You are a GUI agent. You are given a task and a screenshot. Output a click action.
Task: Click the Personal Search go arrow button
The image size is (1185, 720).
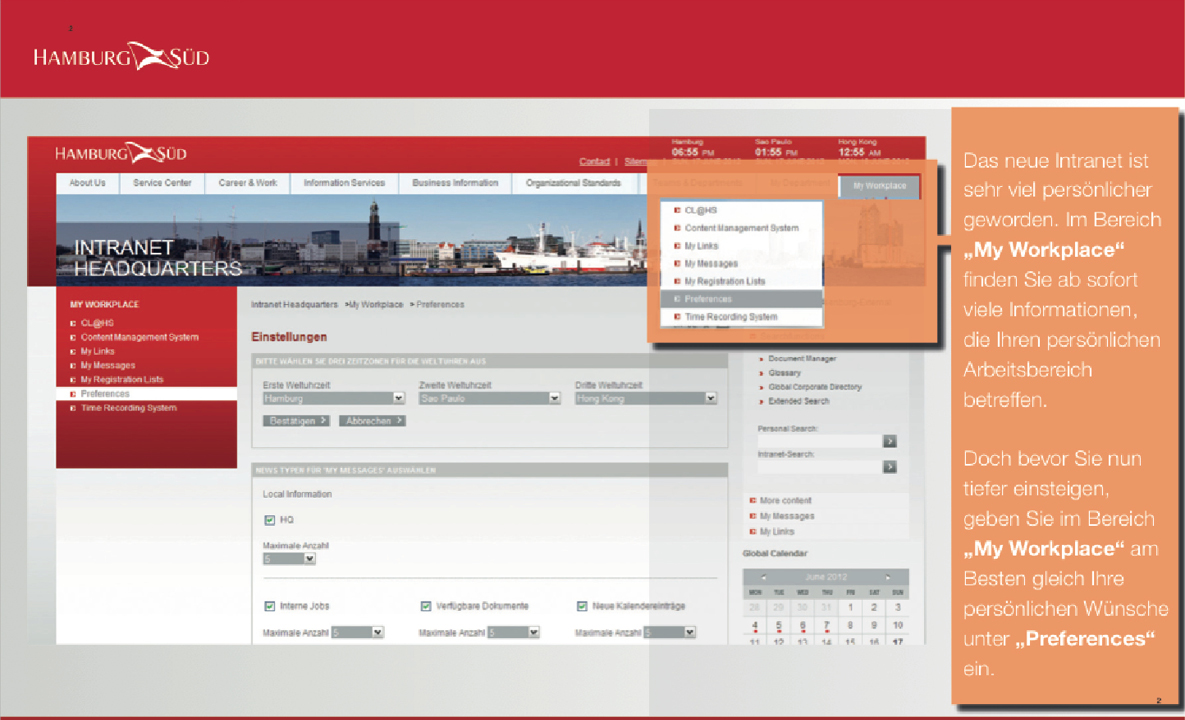pyautogui.click(x=890, y=441)
